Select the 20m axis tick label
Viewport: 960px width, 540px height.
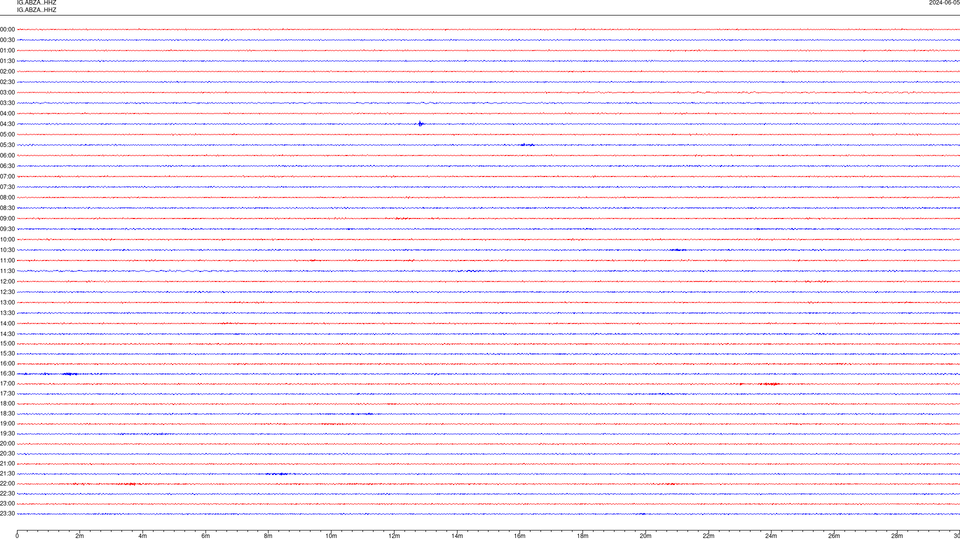(x=646, y=536)
